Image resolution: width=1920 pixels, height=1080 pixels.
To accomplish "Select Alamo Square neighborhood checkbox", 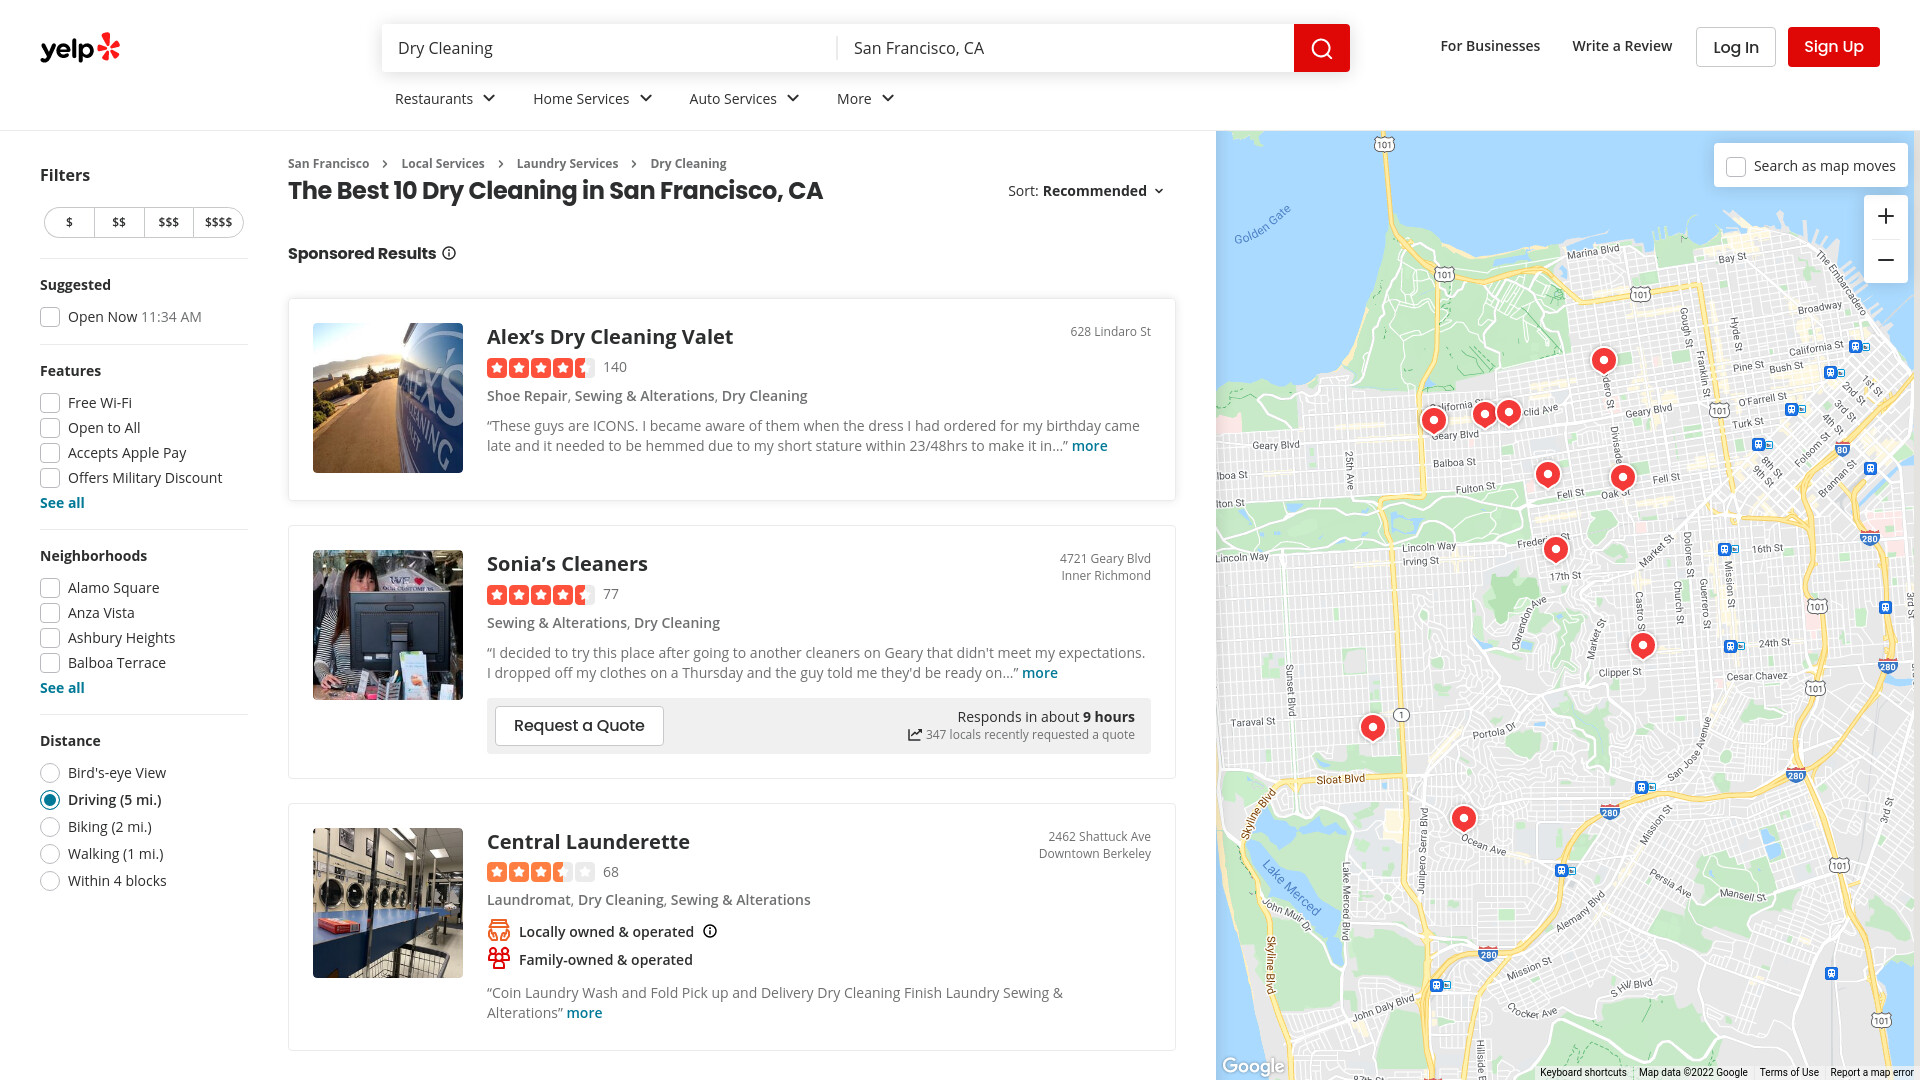I will point(50,588).
